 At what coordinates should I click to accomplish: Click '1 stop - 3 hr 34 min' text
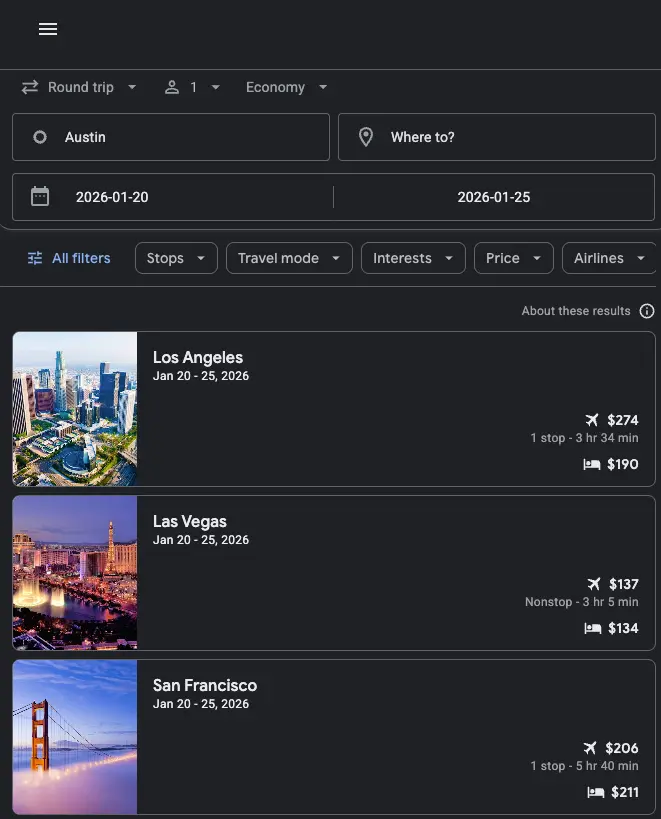pos(584,438)
